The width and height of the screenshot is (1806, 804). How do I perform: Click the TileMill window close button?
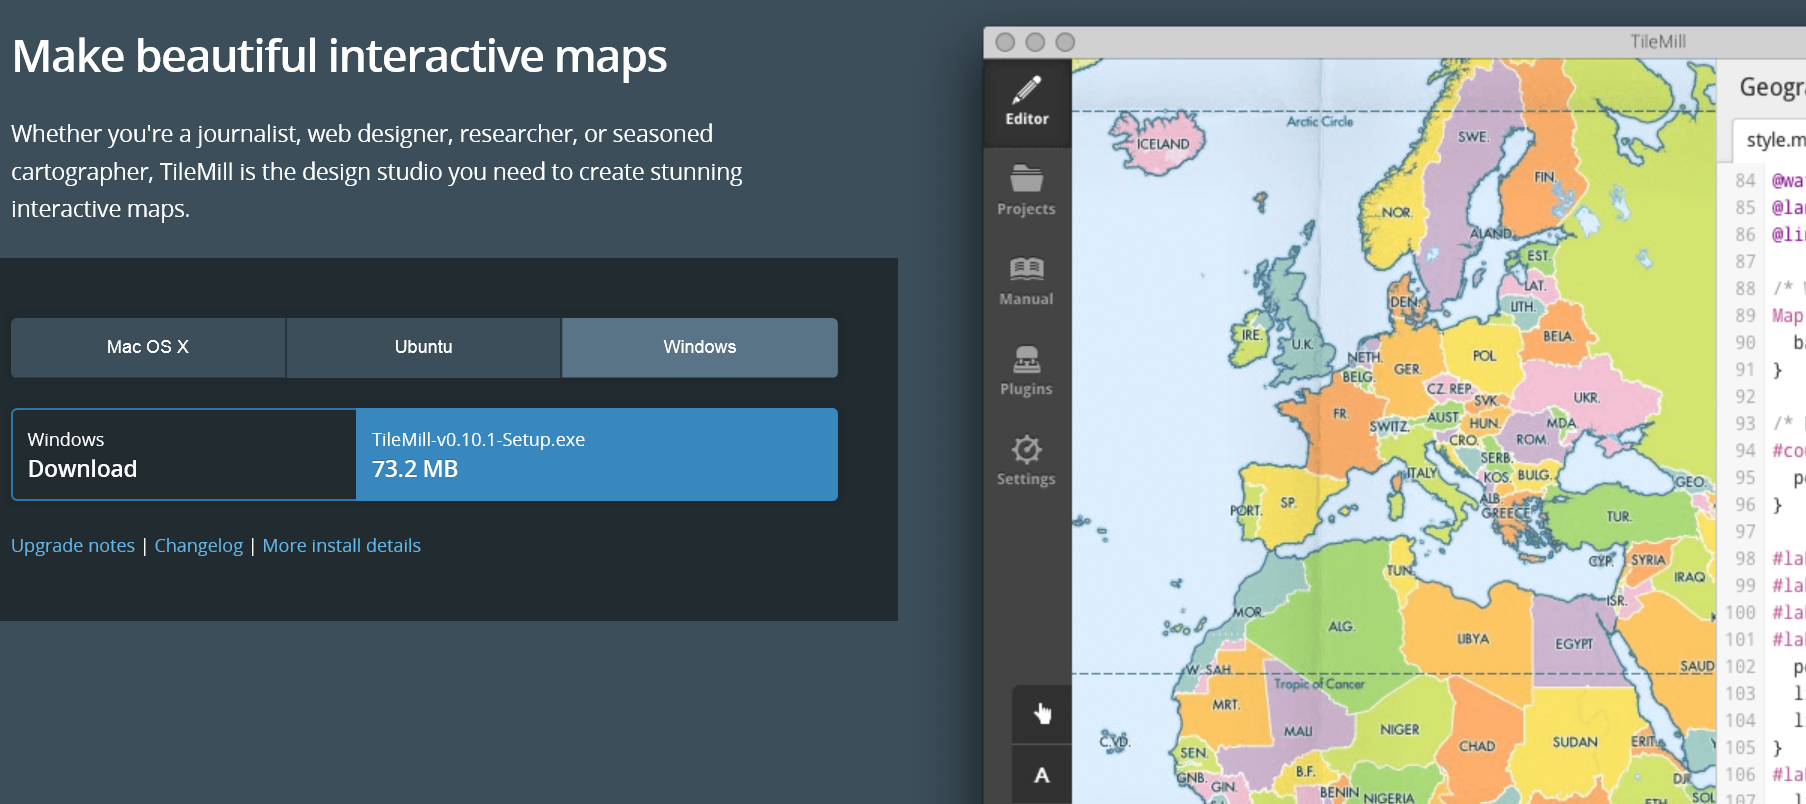pos(1006,42)
